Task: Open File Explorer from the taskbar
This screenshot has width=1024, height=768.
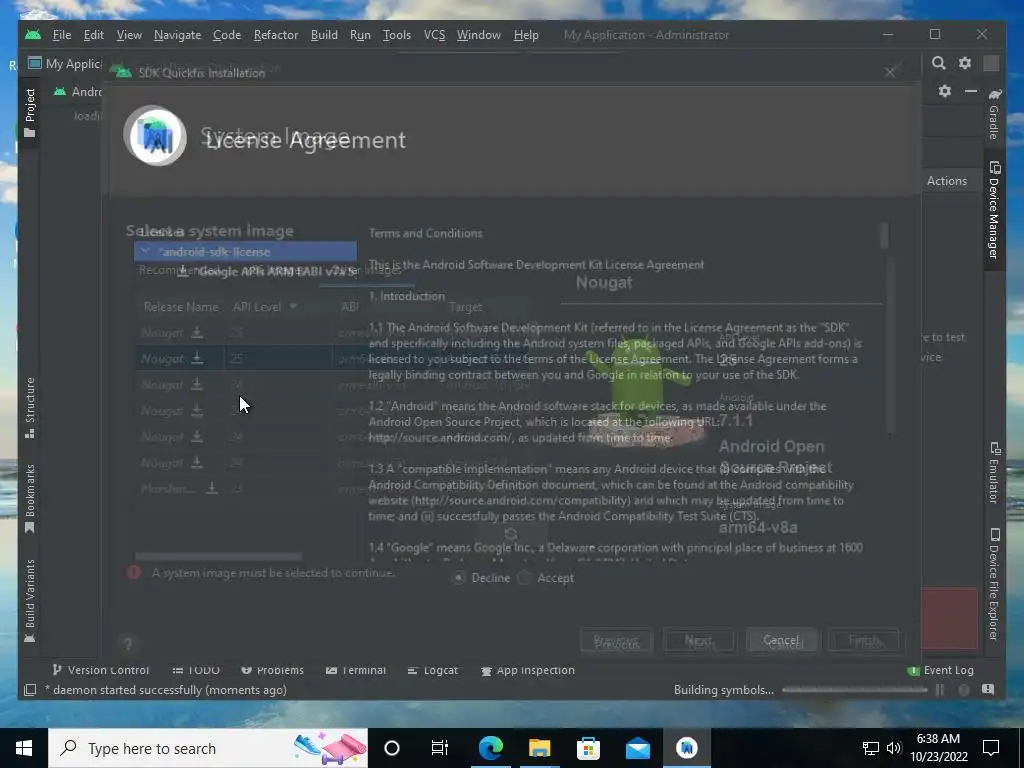Action: coord(540,748)
